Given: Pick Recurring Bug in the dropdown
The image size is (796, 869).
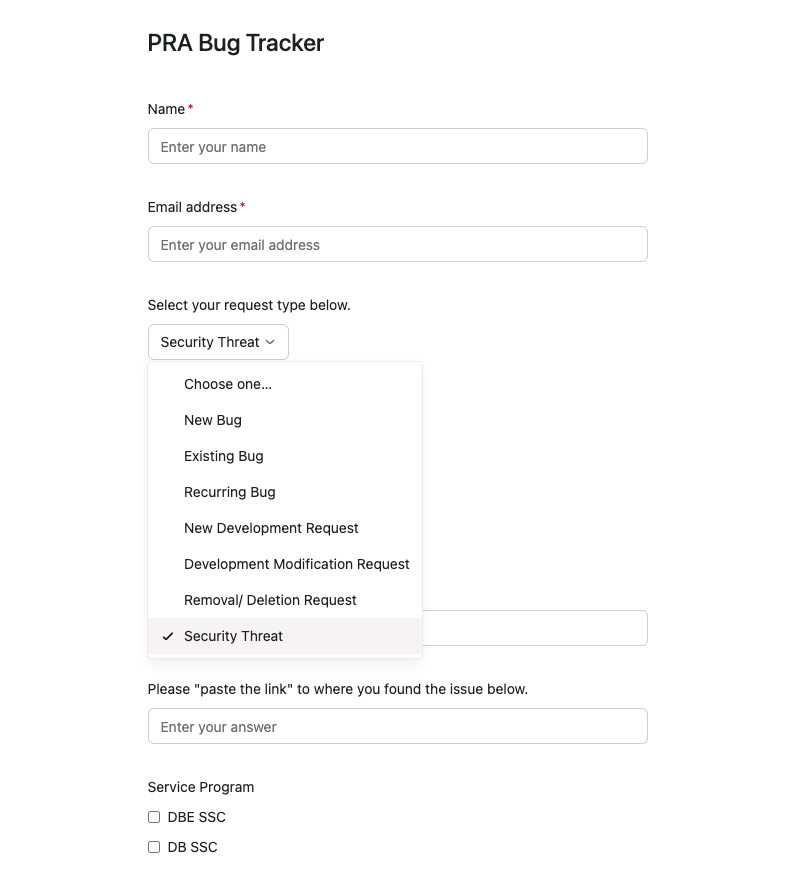Looking at the screenshot, I should click(230, 492).
